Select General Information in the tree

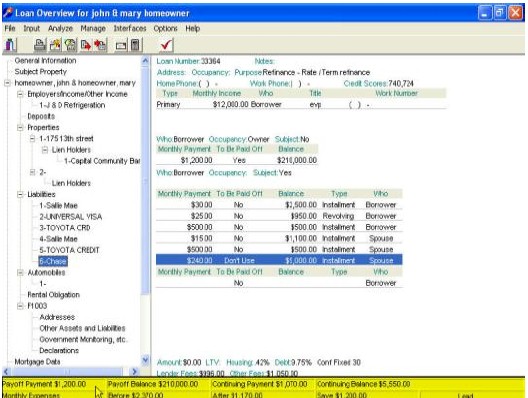45,61
